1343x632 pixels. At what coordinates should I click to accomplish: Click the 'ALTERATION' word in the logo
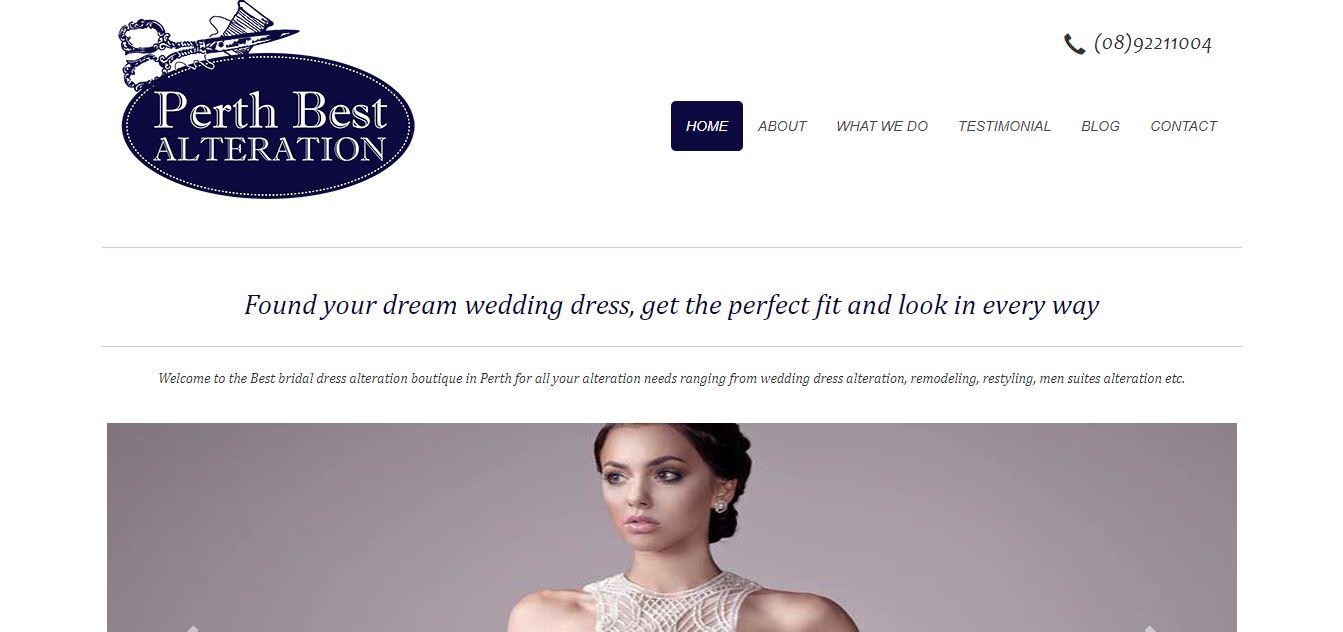click(x=270, y=149)
